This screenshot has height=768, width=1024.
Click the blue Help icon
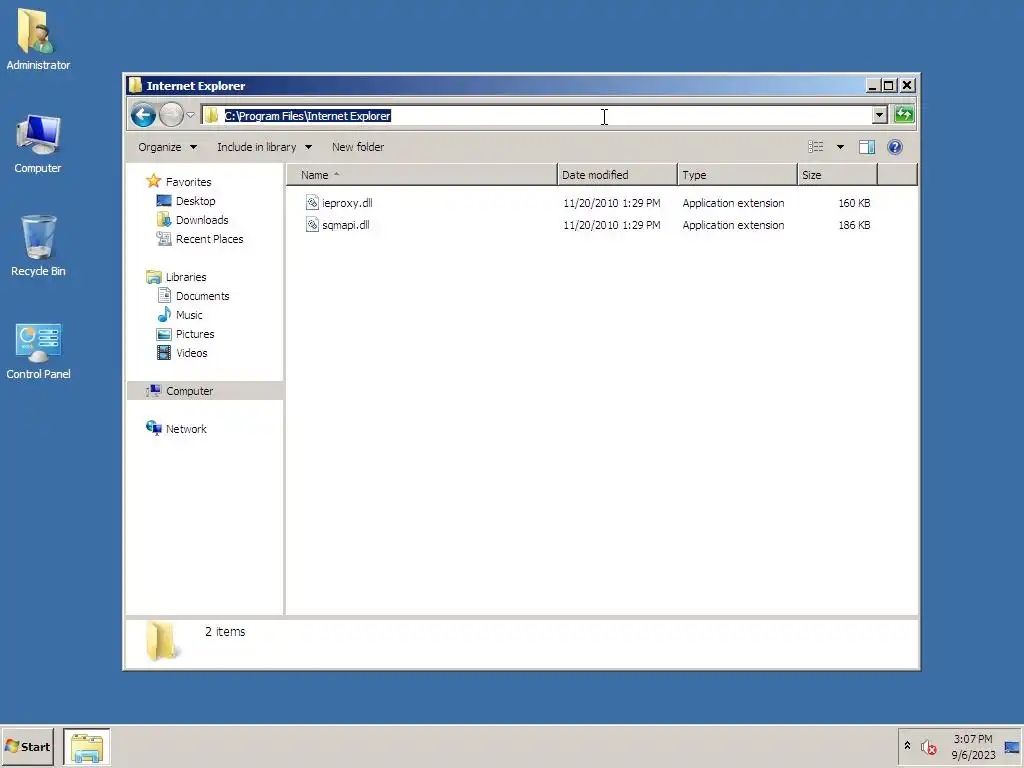(895, 147)
